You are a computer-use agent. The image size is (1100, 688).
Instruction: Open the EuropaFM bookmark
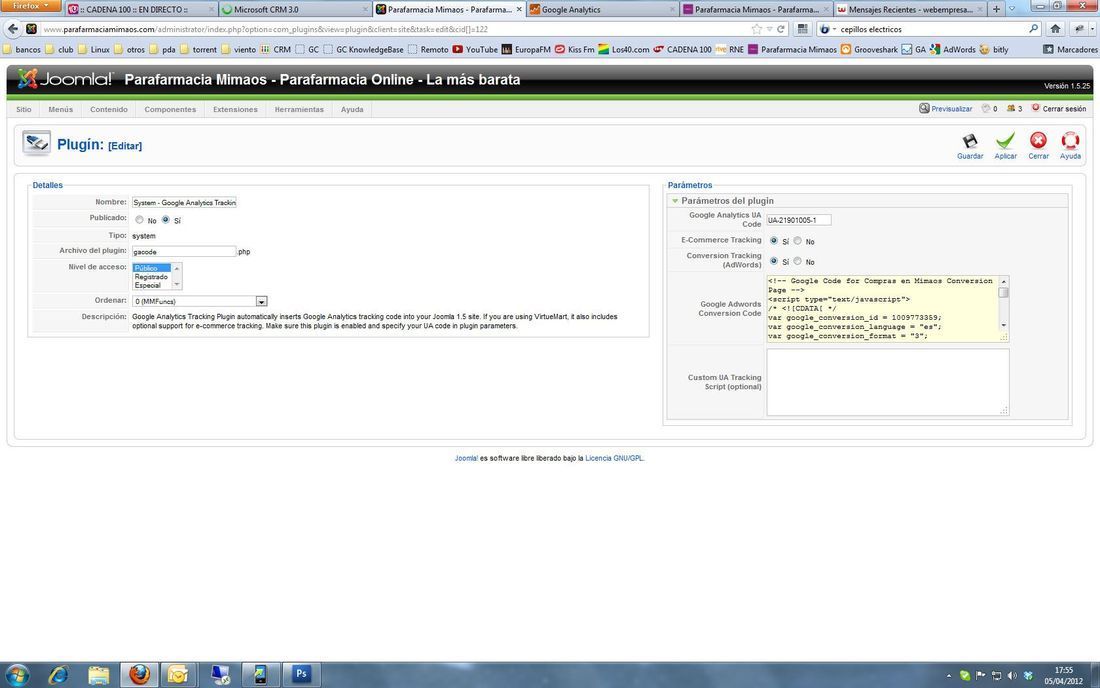526,49
